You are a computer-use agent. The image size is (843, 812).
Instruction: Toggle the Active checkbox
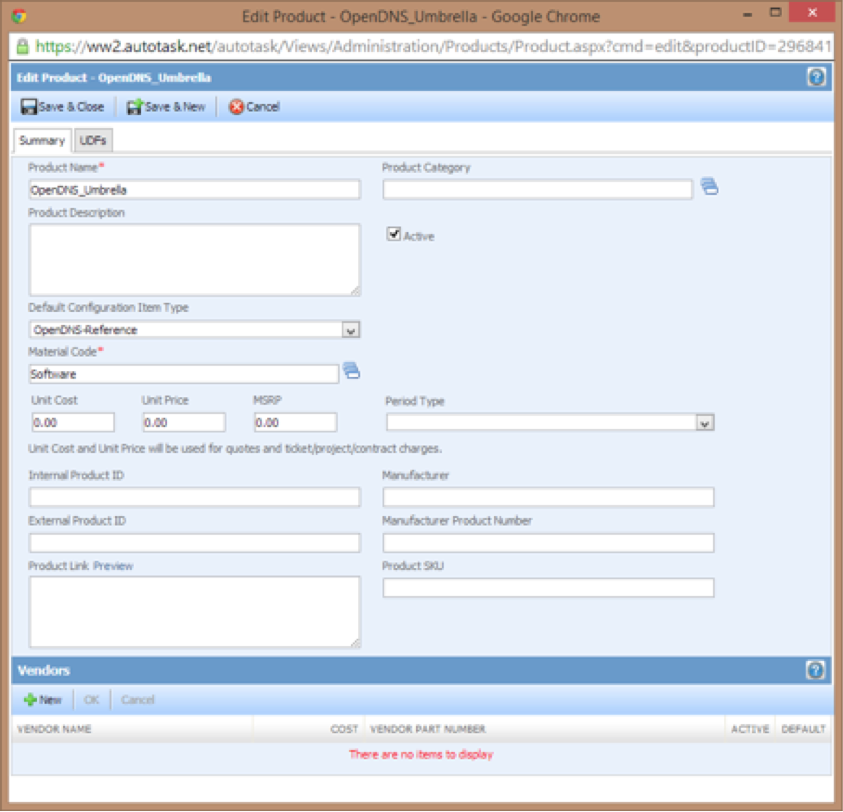(x=394, y=234)
